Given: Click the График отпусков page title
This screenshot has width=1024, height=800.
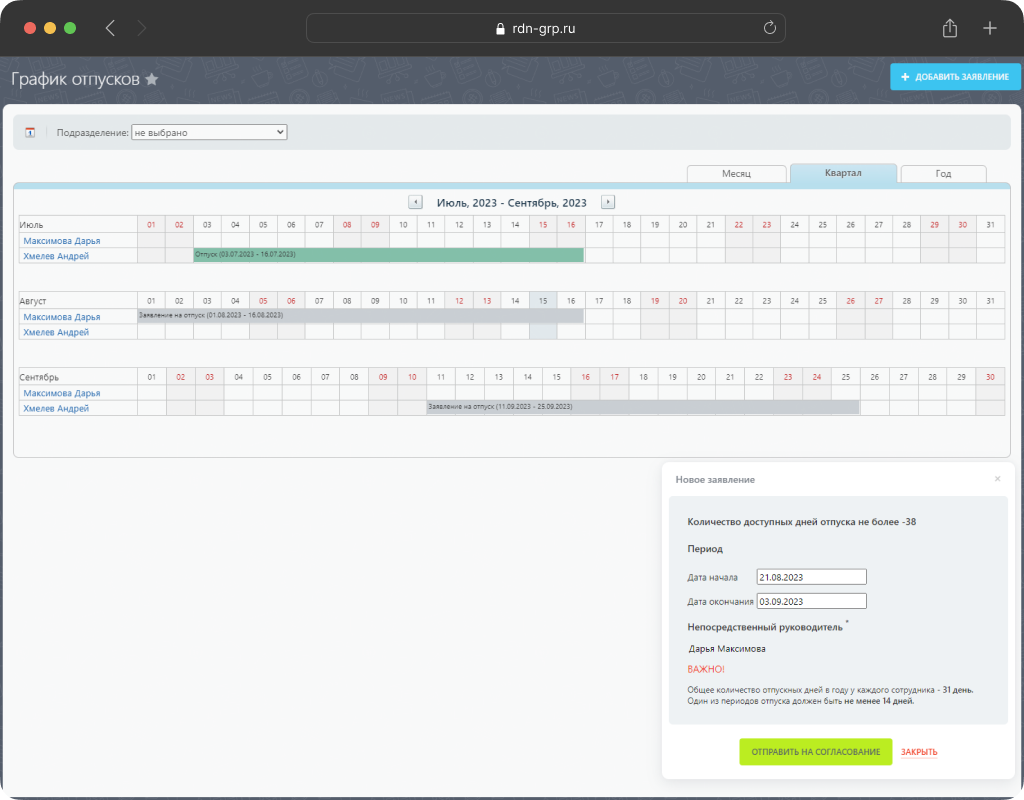Looking at the screenshot, I should pyautogui.click(x=76, y=79).
